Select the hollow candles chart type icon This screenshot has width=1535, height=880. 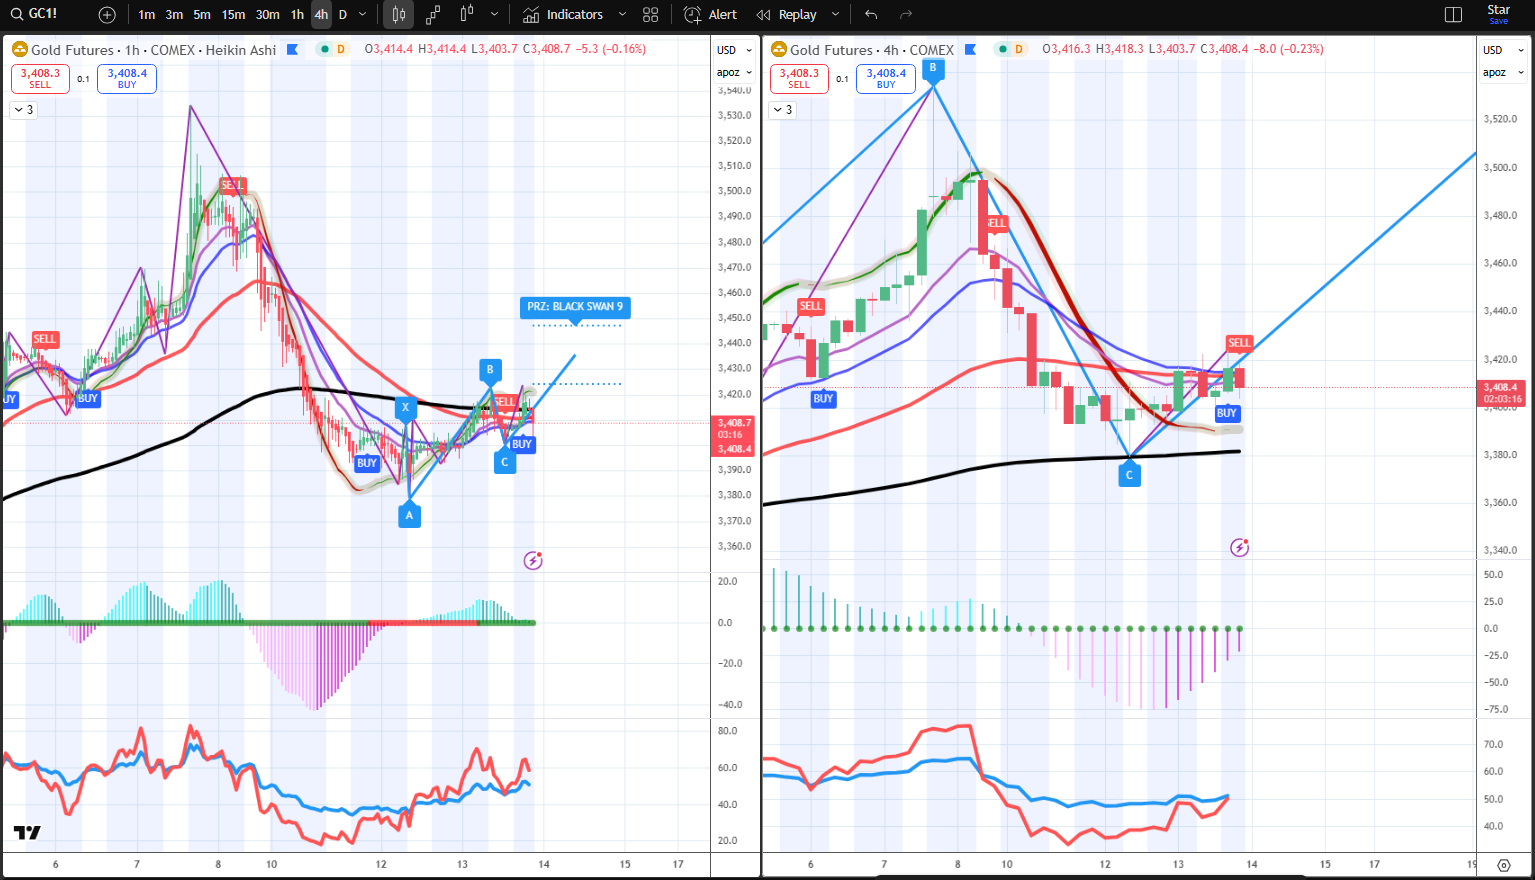[x=466, y=15]
